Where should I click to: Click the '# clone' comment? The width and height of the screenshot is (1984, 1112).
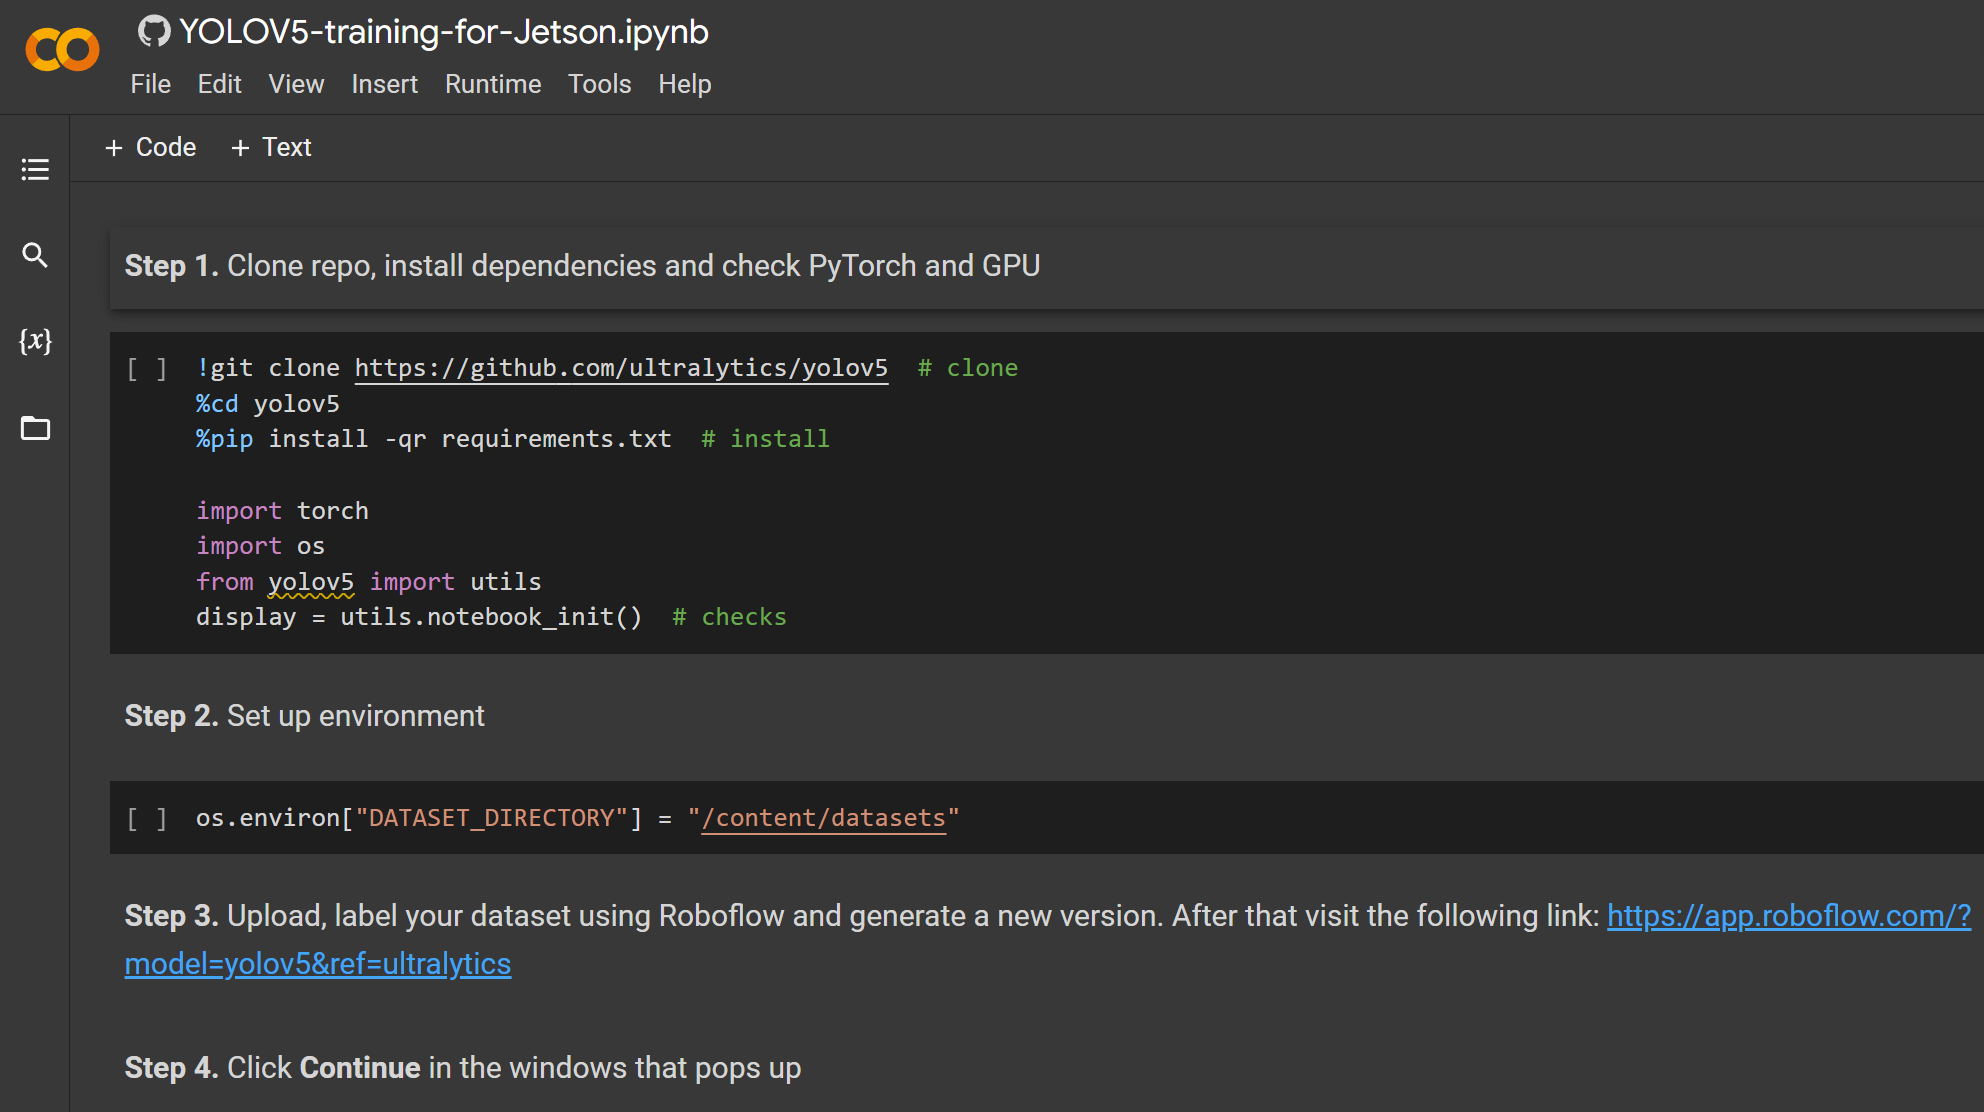967,368
